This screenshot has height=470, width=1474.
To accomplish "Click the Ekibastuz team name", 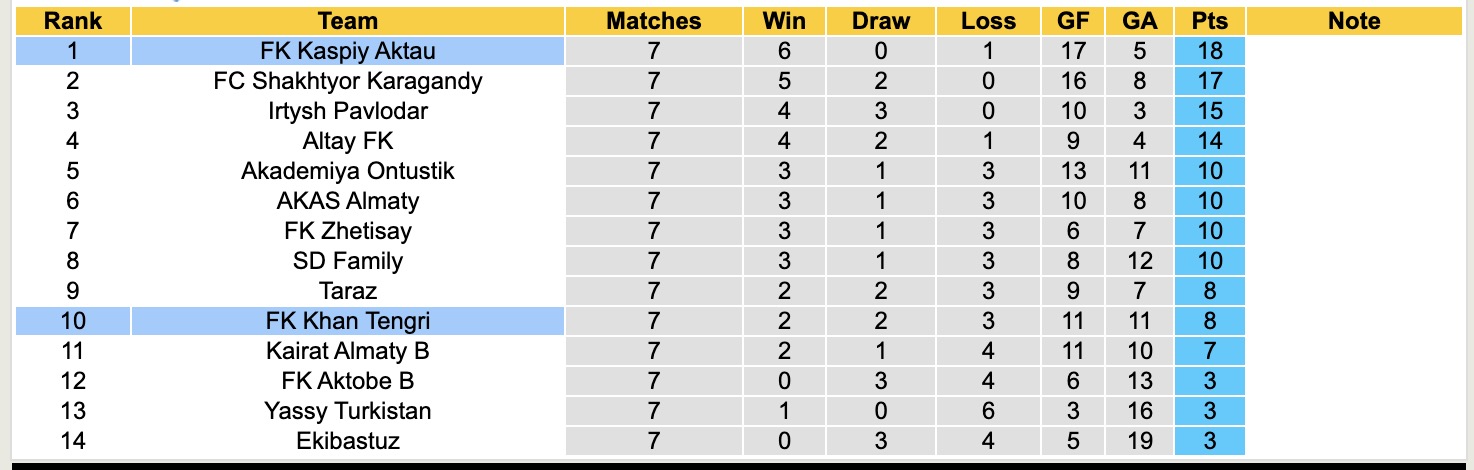I will 347,441.
